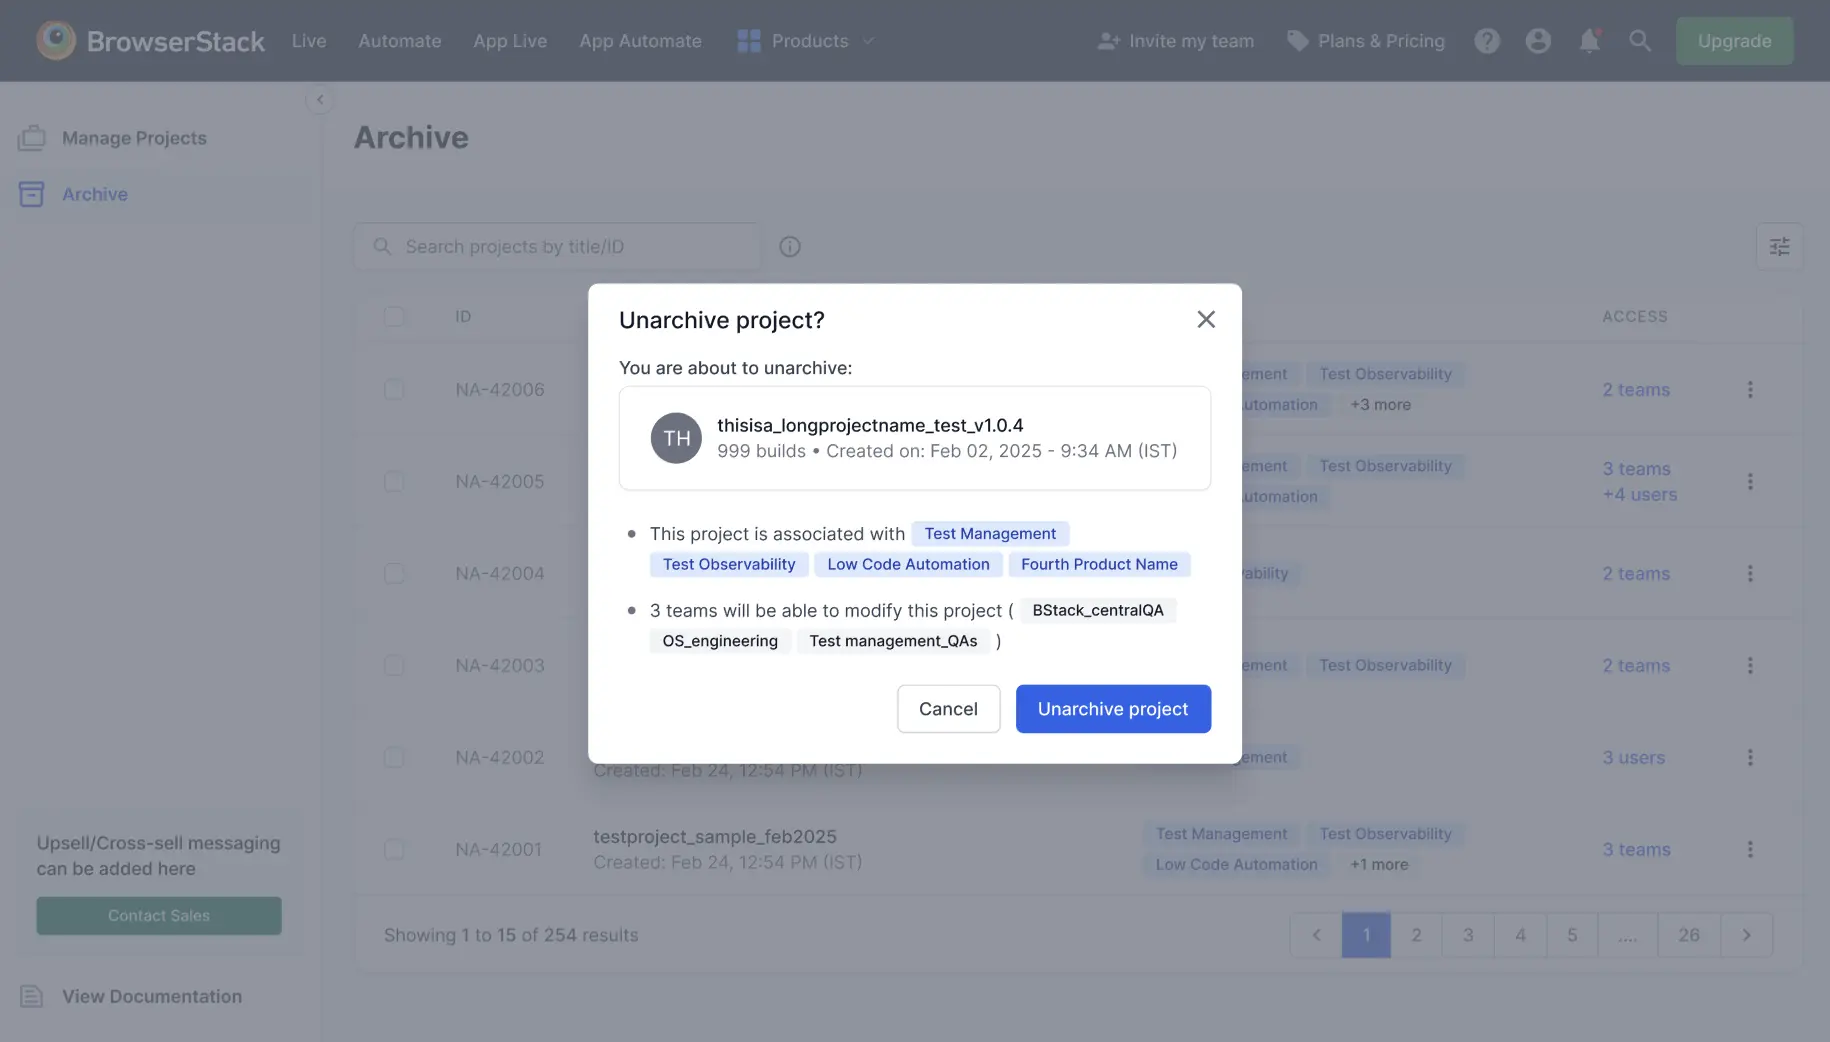Click the Upgrade button
Image resolution: width=1830 pixels, height=1042 pixels.
pyautogui.click(x=1734, y=41)
